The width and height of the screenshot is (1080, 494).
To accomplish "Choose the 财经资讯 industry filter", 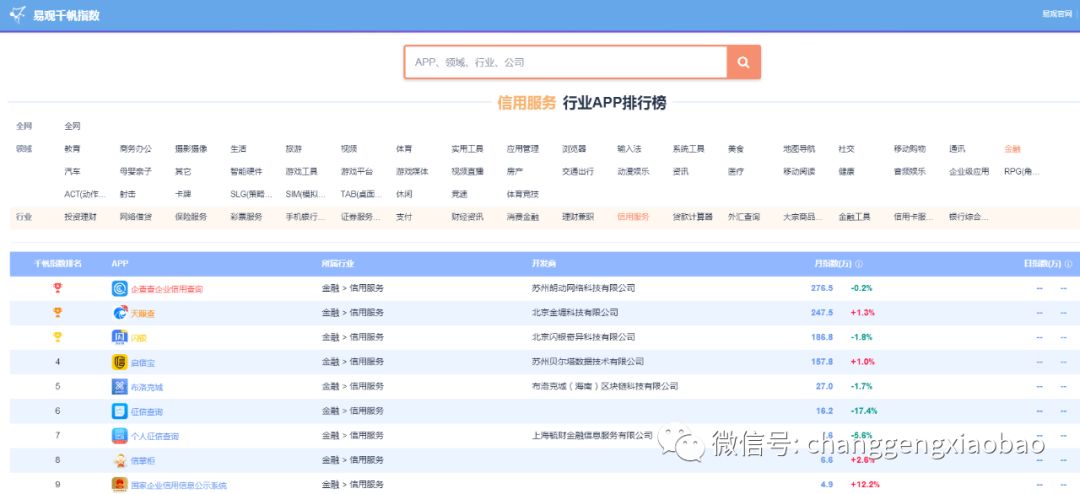I will (x=467, y=217).
